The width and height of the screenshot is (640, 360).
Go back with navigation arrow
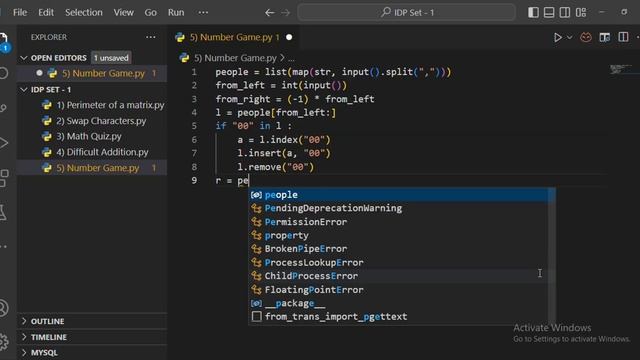pos(269,13)
